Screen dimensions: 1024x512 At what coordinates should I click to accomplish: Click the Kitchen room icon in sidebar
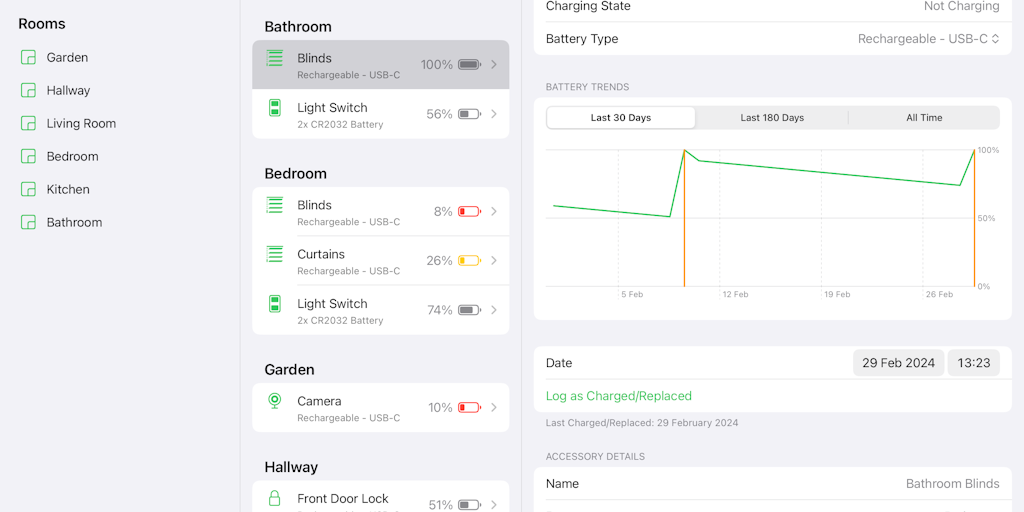tap(28, 189)
